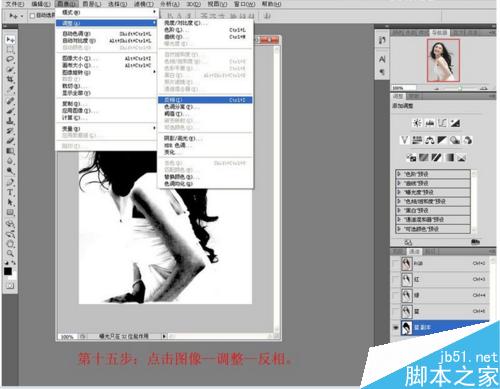Select the Brush tool
The width and height of the screenshot is (500, 389).
click(x=10, y=111)
